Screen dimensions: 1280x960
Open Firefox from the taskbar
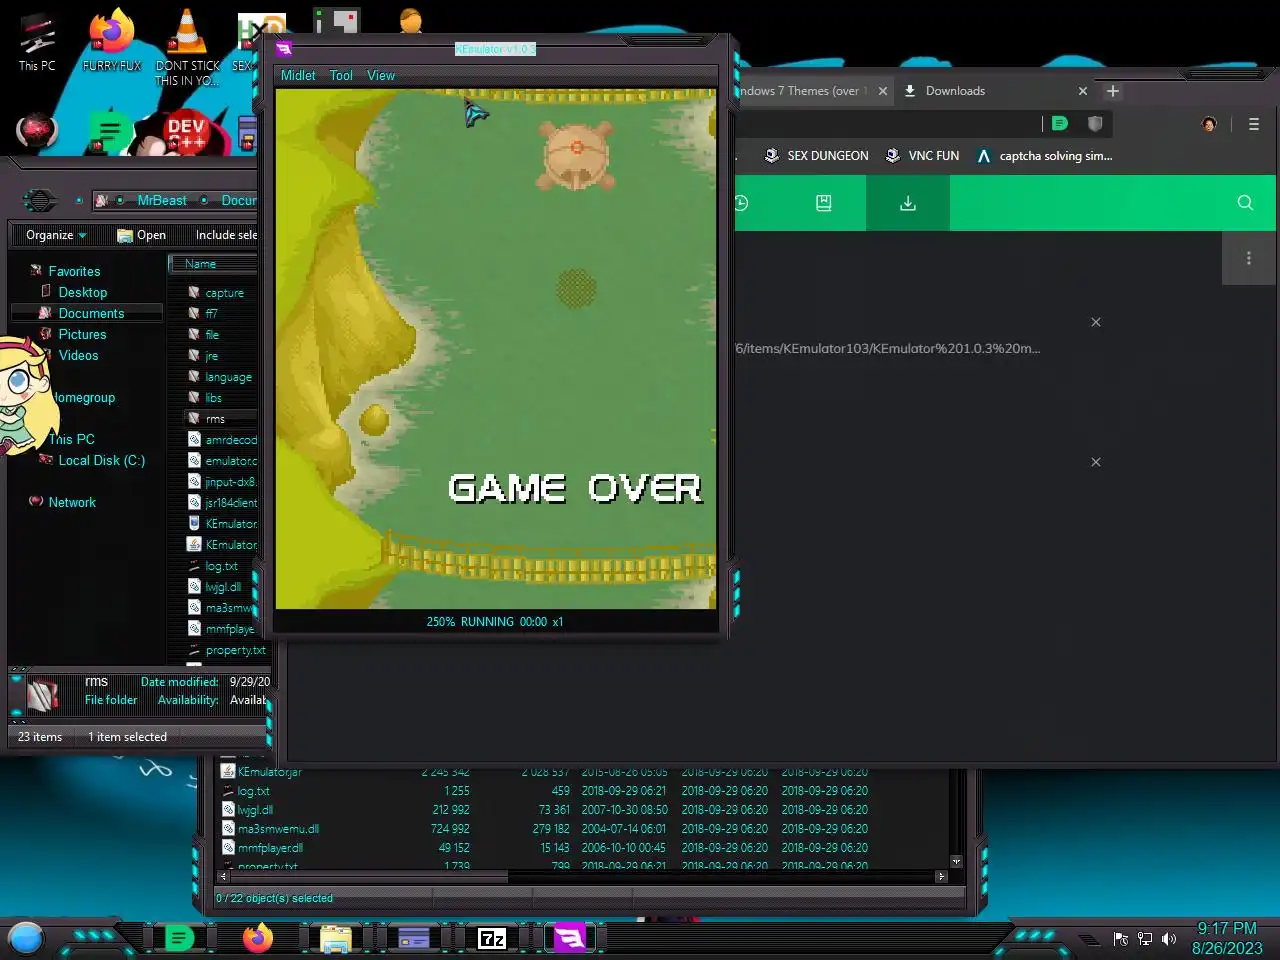tap(258, 938)
